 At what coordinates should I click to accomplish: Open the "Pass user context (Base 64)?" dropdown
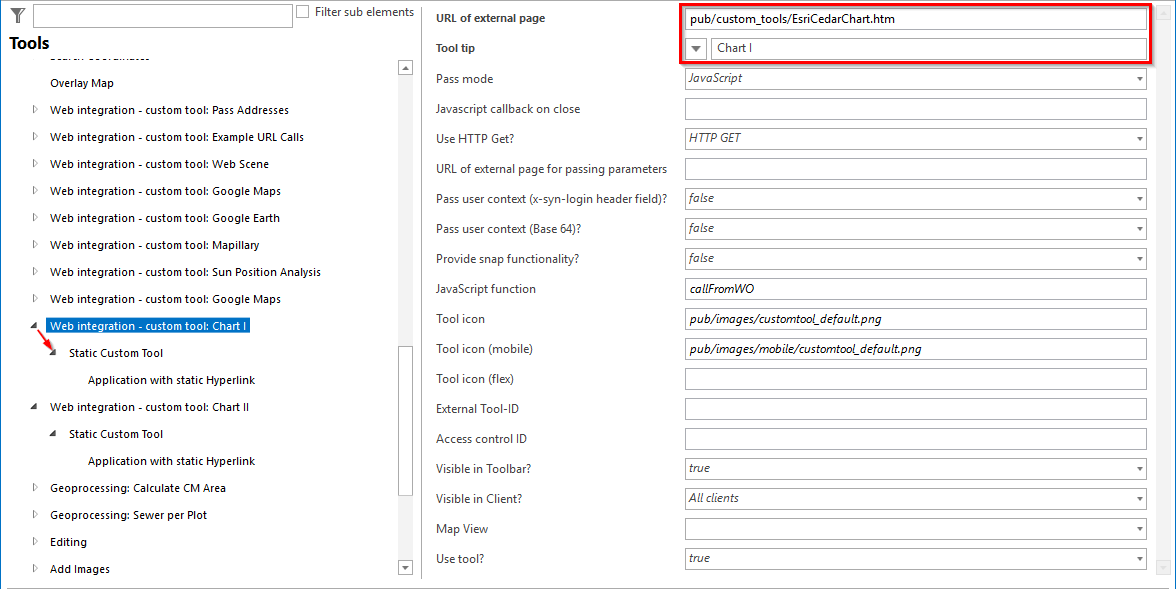click(1138, 228)
